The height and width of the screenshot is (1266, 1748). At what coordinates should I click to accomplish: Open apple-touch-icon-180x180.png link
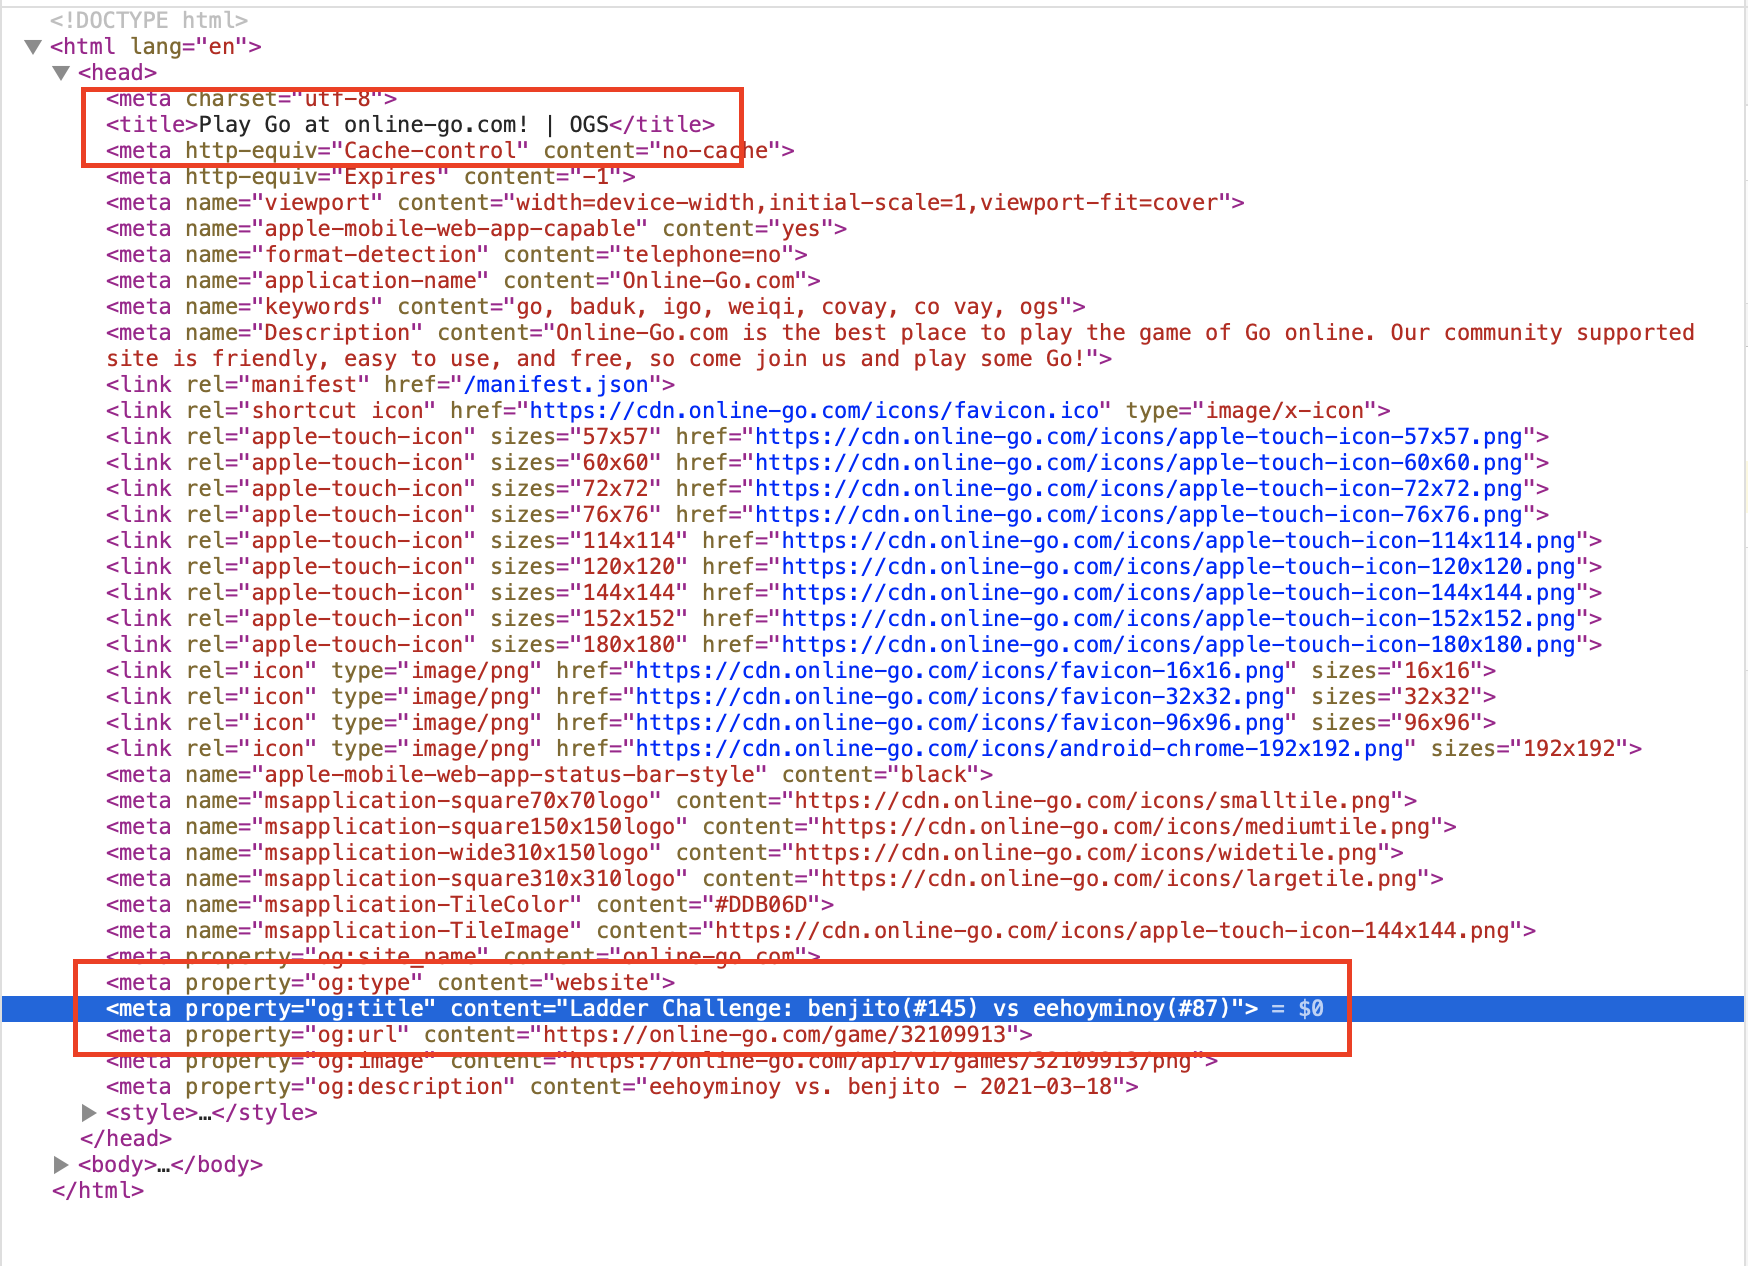click(x=1178, y=645)
